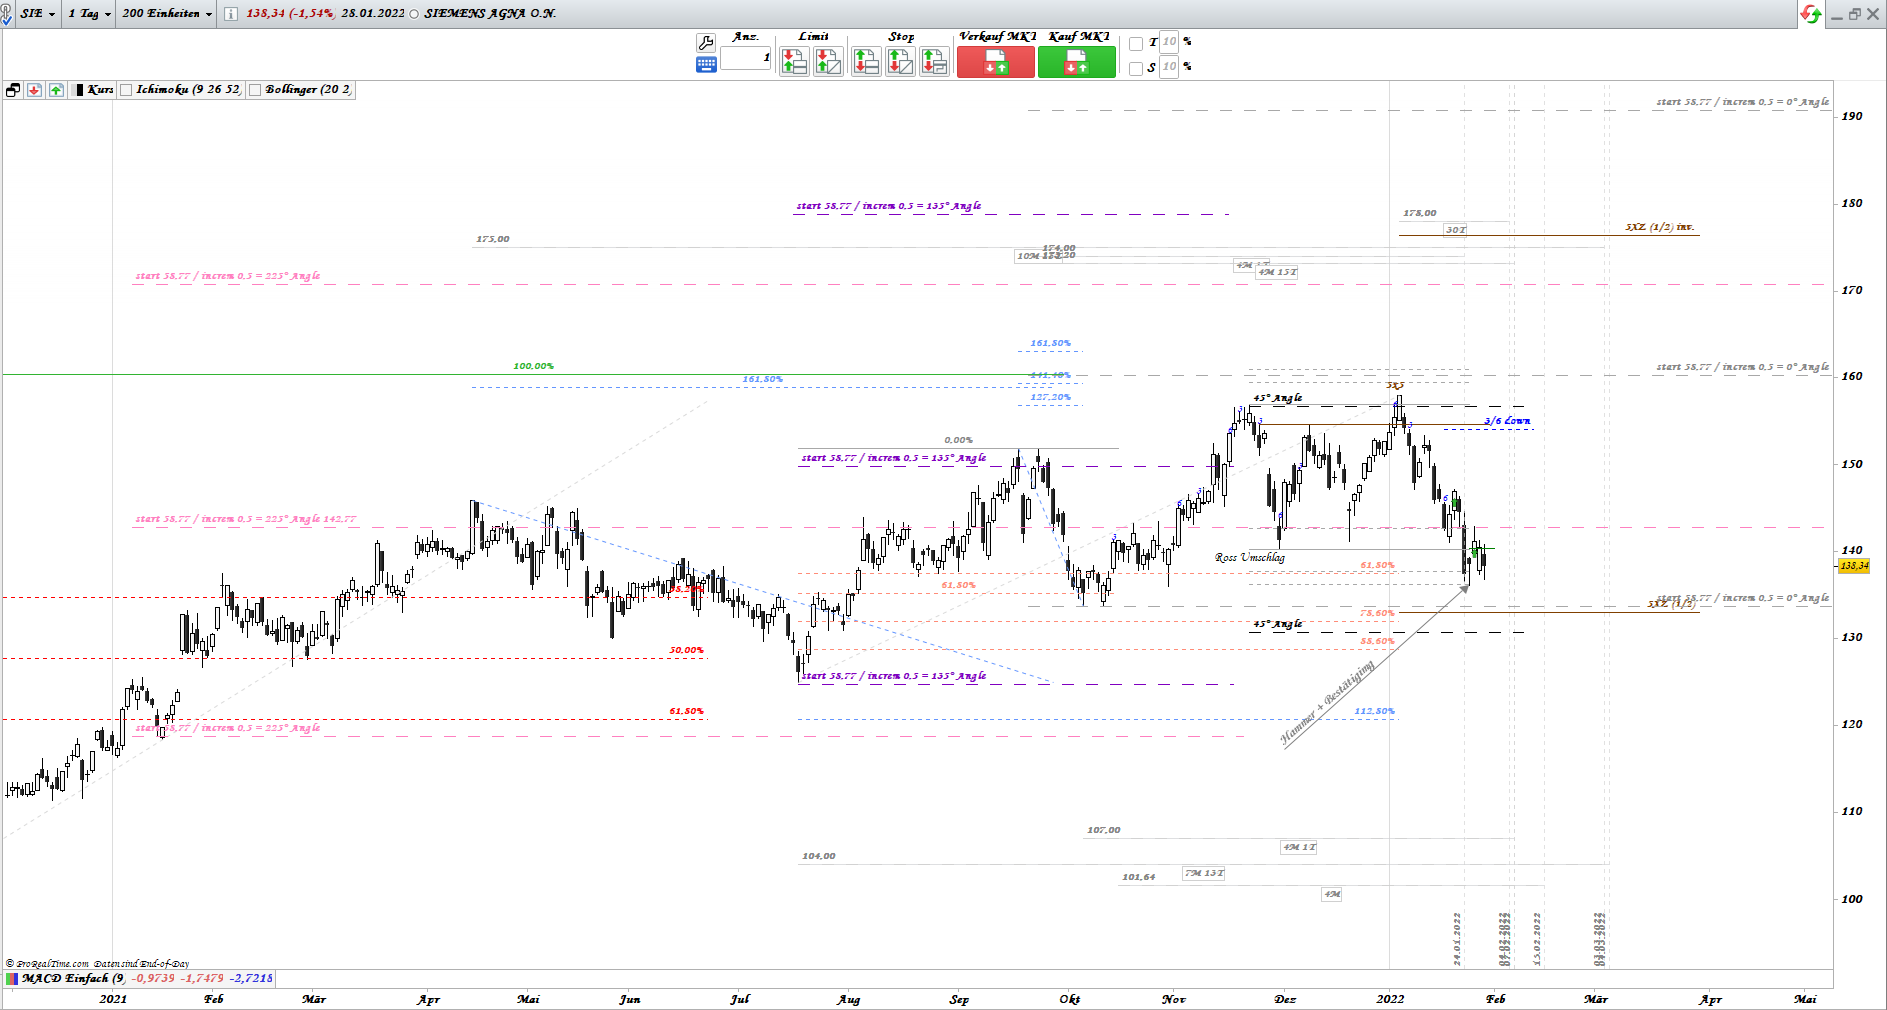Open the wrench settings for order toolbar
The height and width of the screenshot is (1010, 1887).
[x=705, y=43]
